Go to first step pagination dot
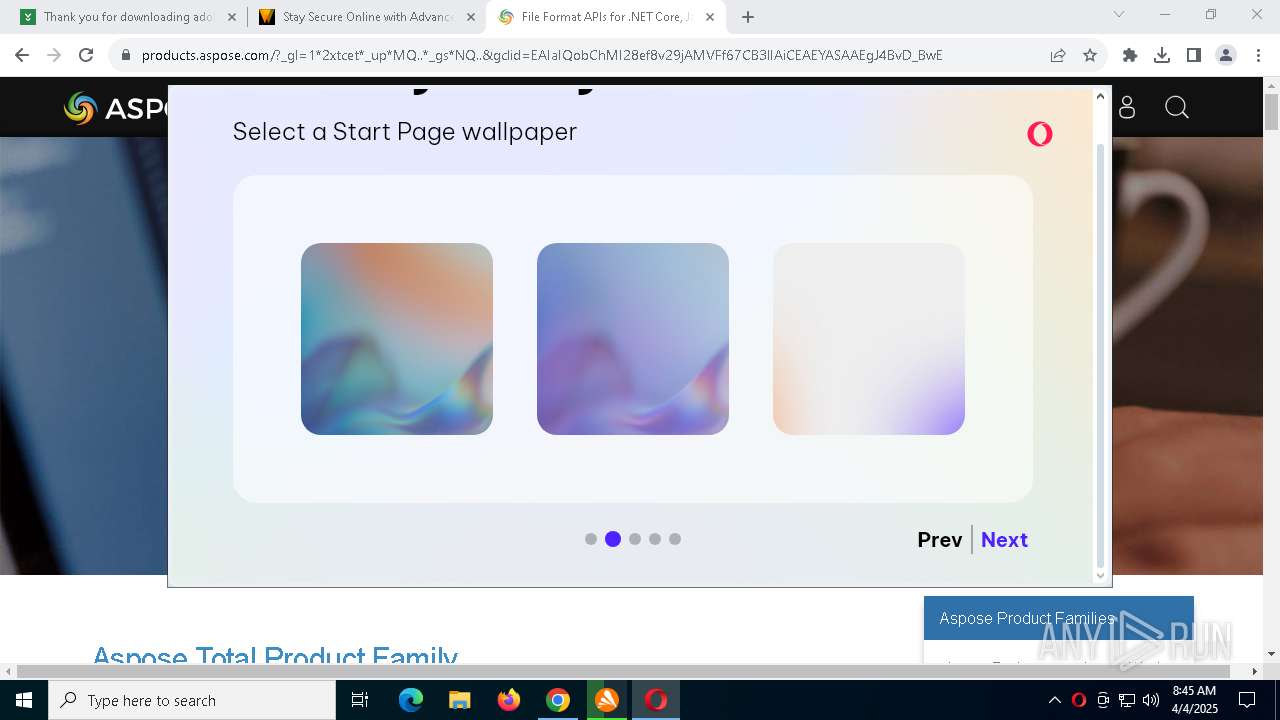Image resolution: width=1280 pixels, height=720 pixels. coord(591,539)
